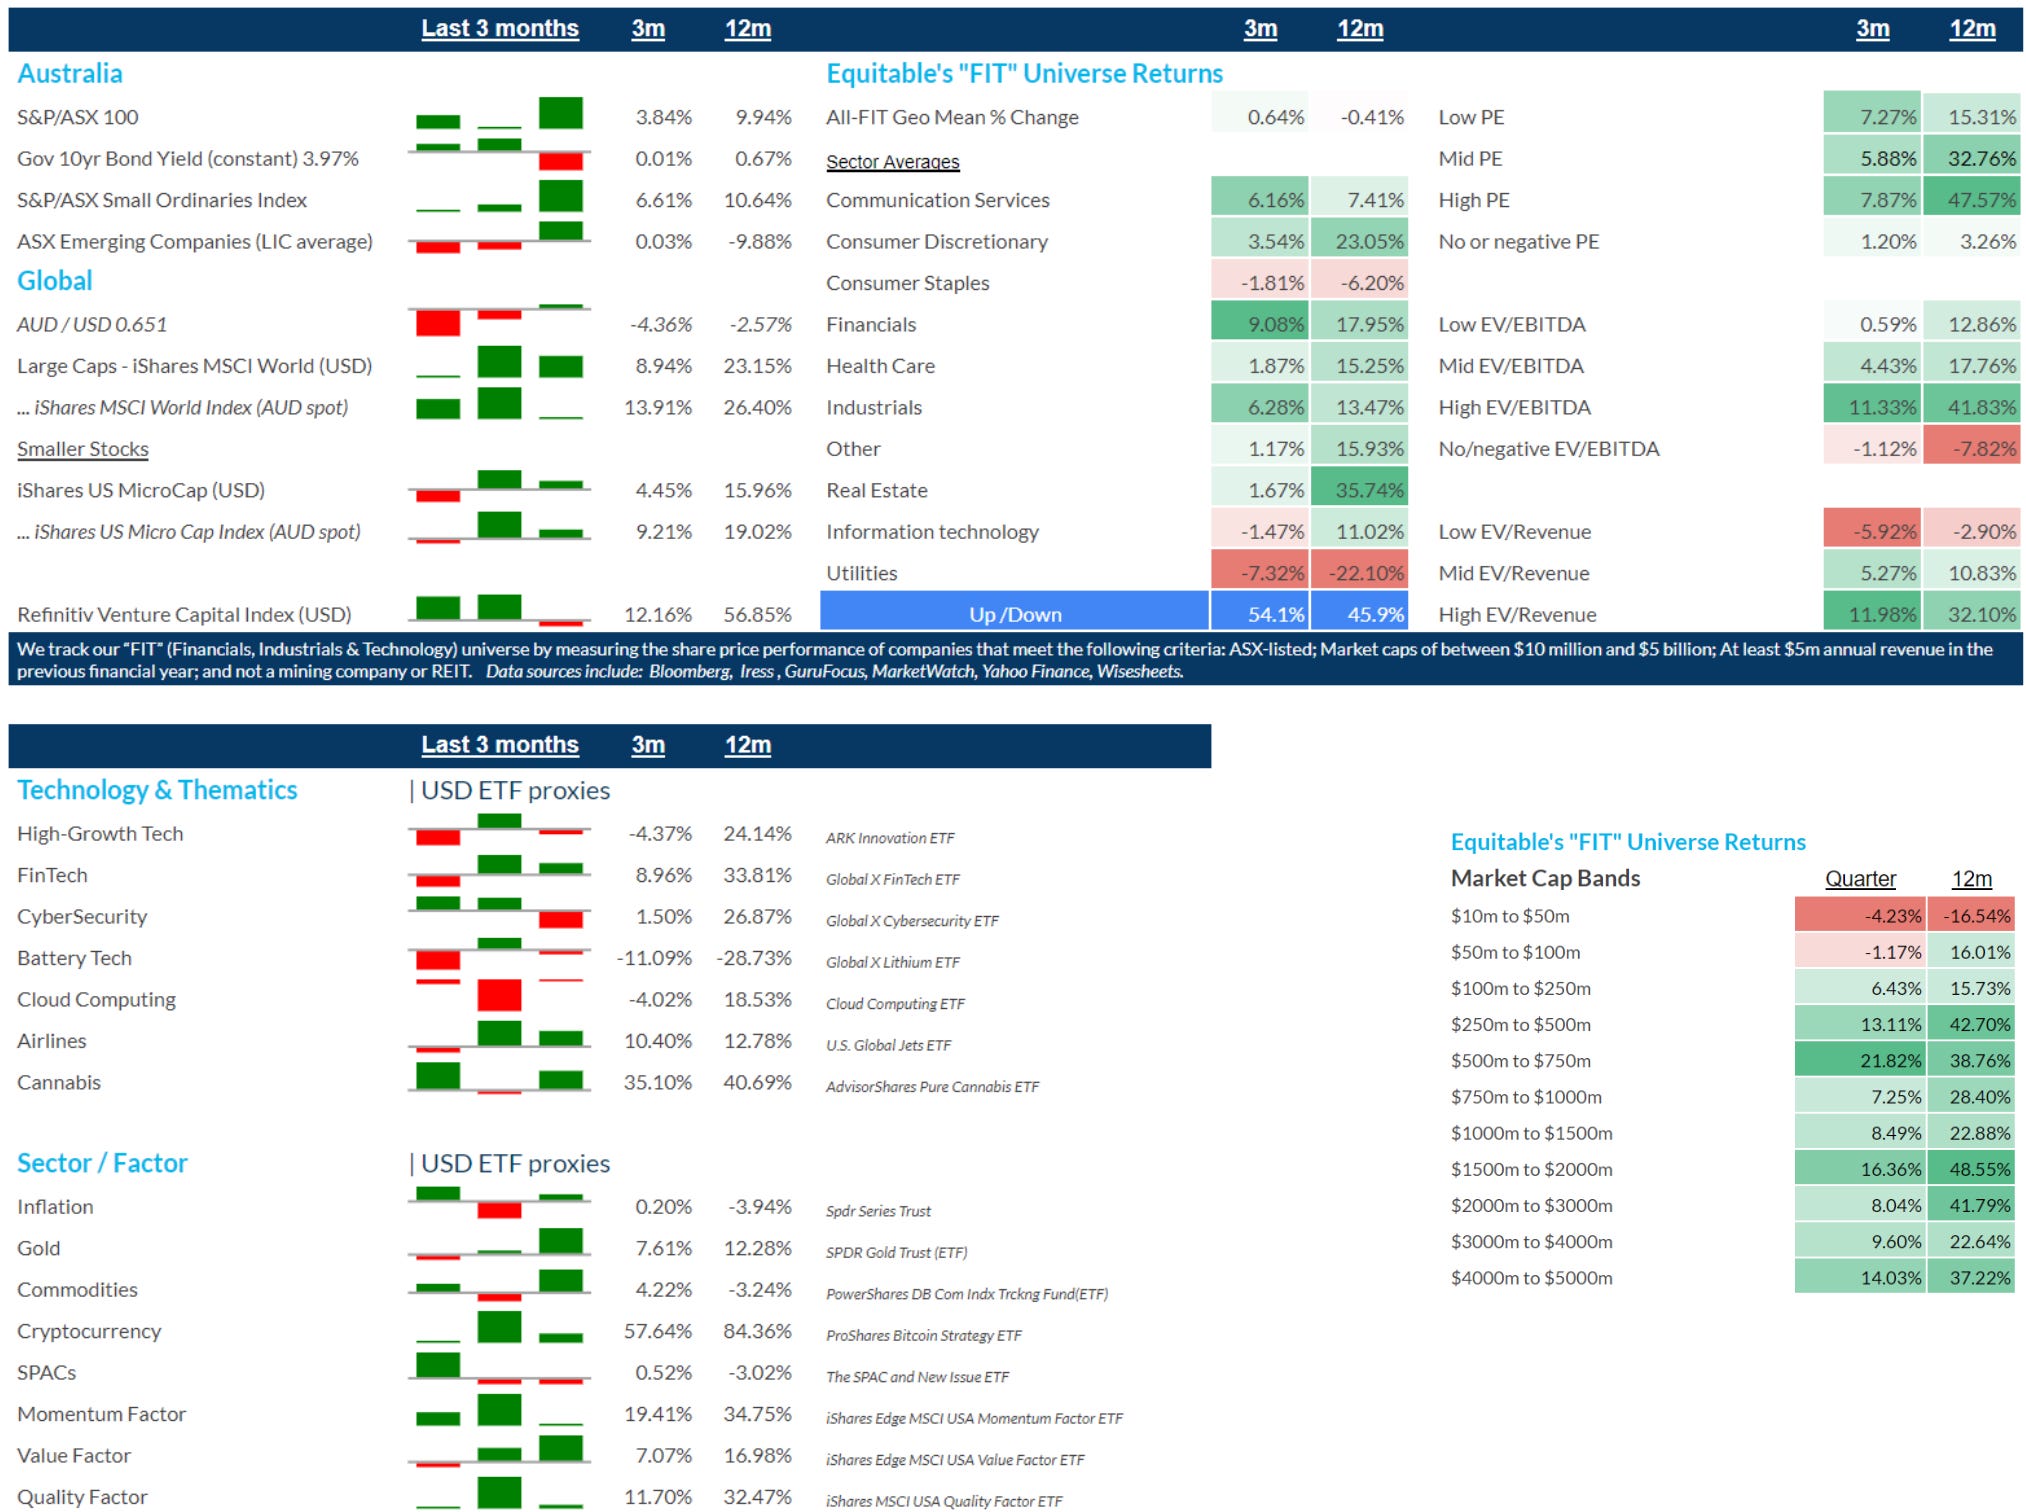This screenshot has width=2026, height=1512.
Task: Click the Cryptocurrency three-month bar chart
Action: click(x=499, y=1329)
